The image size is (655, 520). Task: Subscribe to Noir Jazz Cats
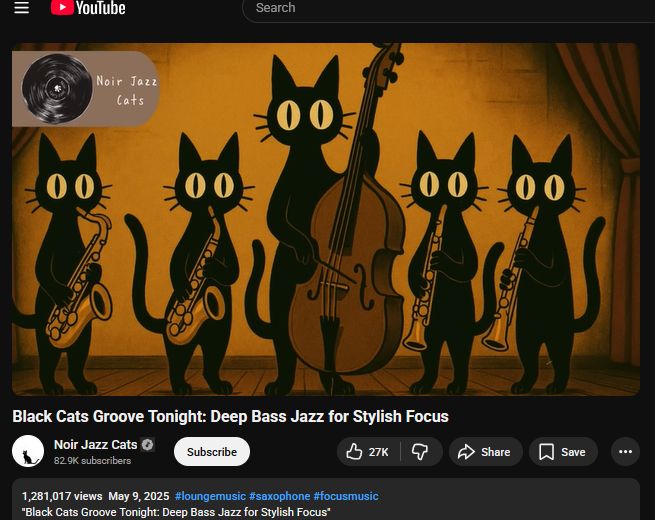tap(212, 452)
